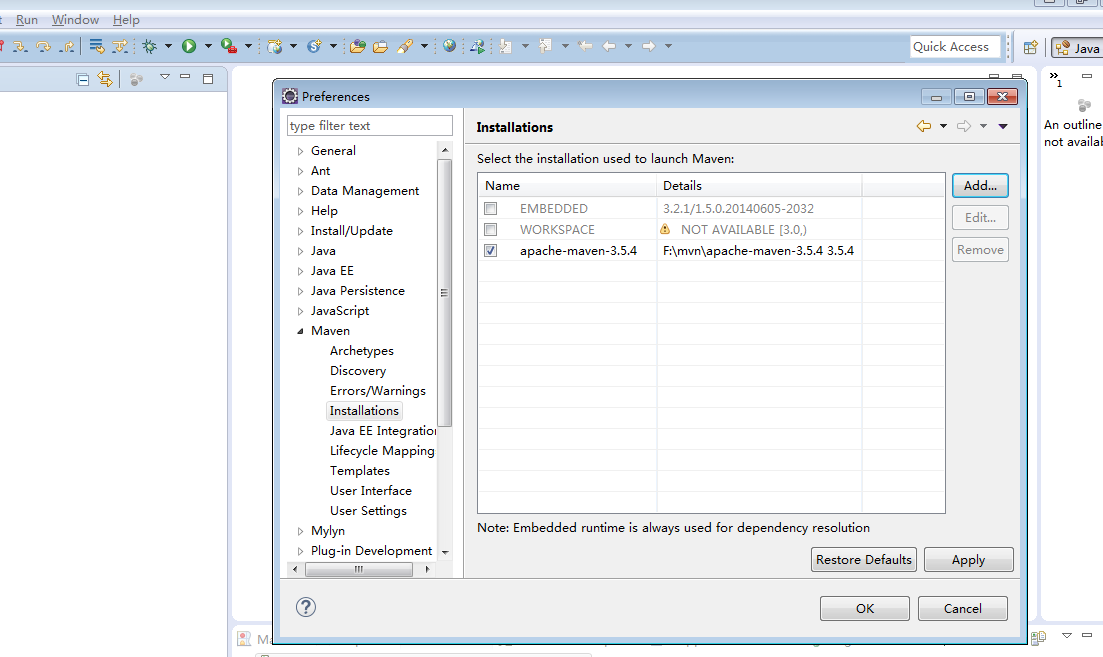1103x657 pixels.
Task: Check the EMBEDDED installation checkbox
Action: 490,209
